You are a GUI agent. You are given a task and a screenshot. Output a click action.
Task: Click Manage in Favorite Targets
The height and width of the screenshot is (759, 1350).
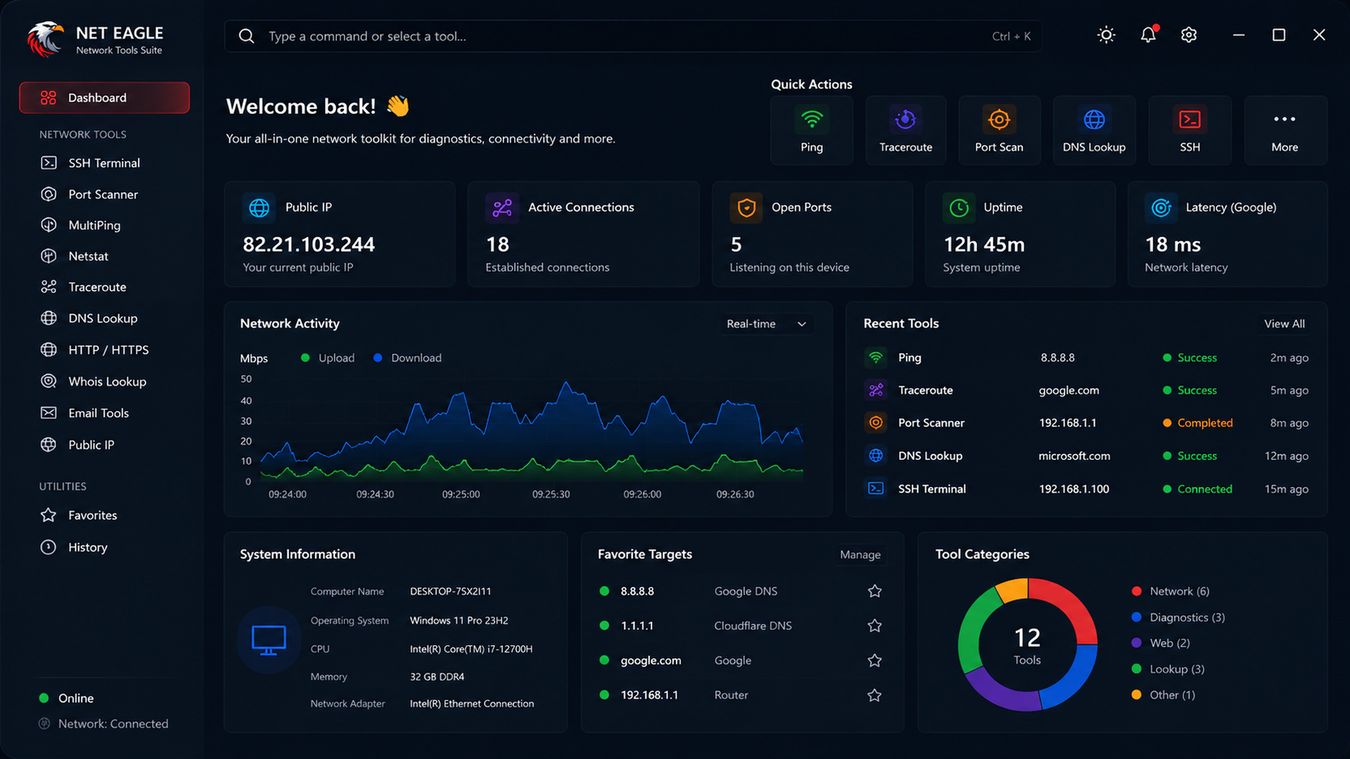point(860,555)
